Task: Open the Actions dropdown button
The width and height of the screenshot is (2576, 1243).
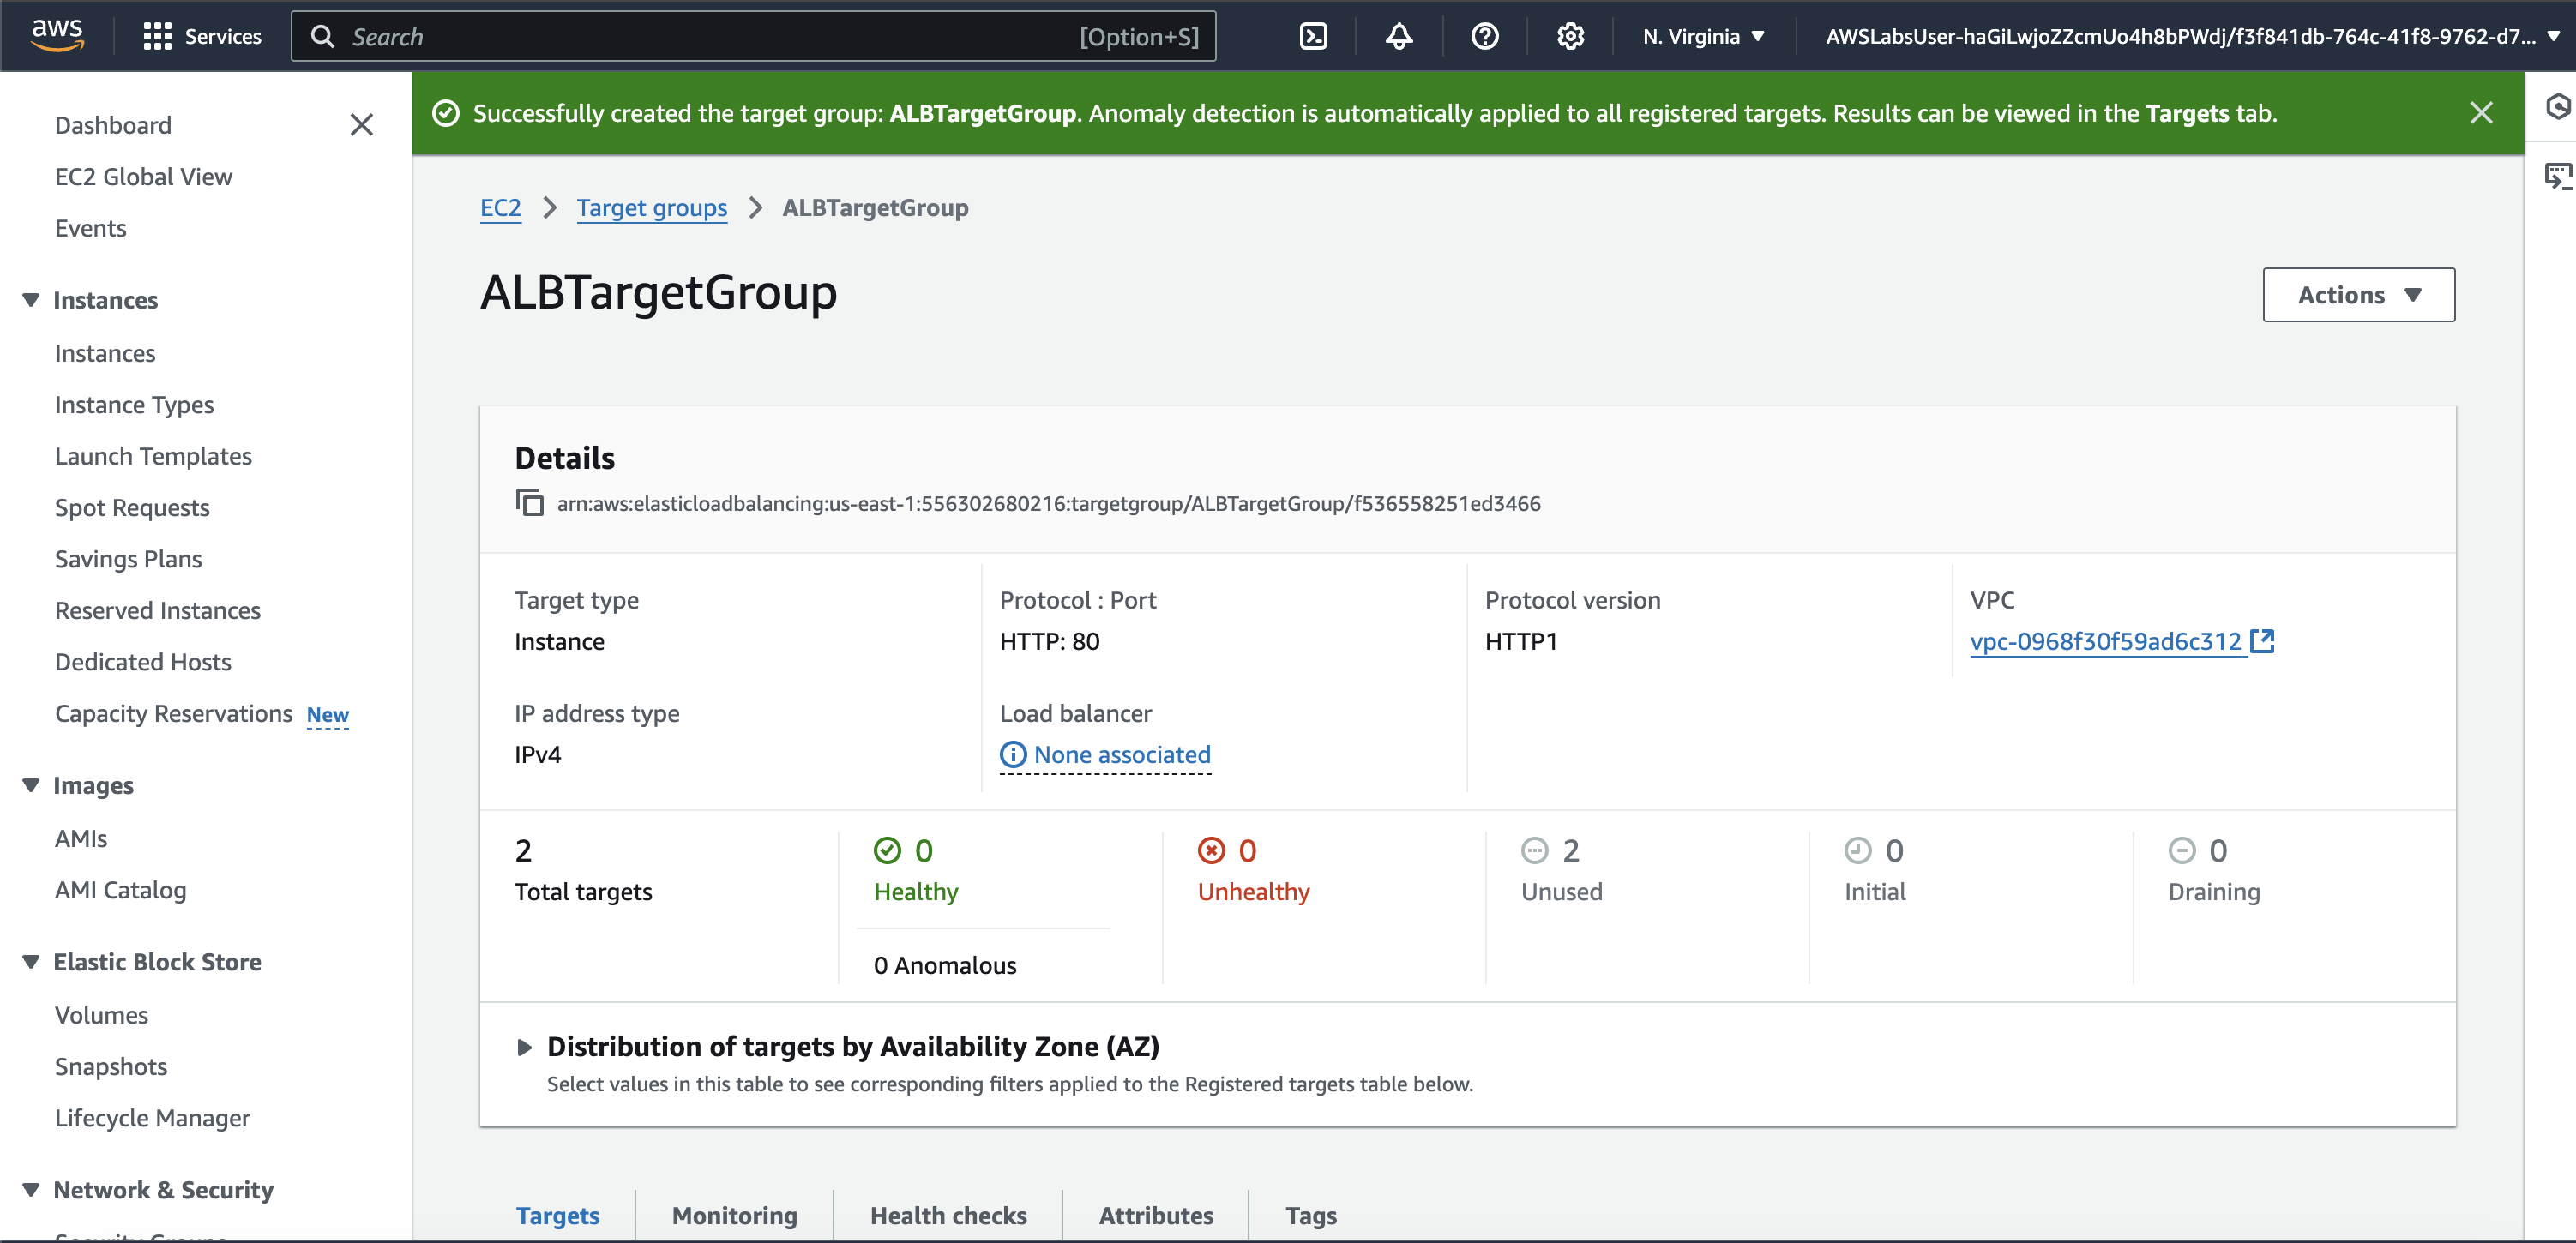Action: [x=2358, y=295]
